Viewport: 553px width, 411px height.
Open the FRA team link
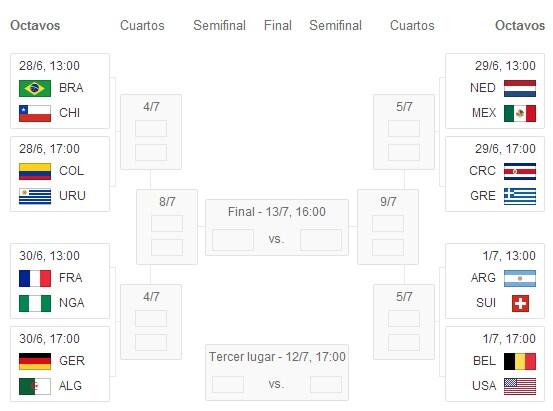71,278
